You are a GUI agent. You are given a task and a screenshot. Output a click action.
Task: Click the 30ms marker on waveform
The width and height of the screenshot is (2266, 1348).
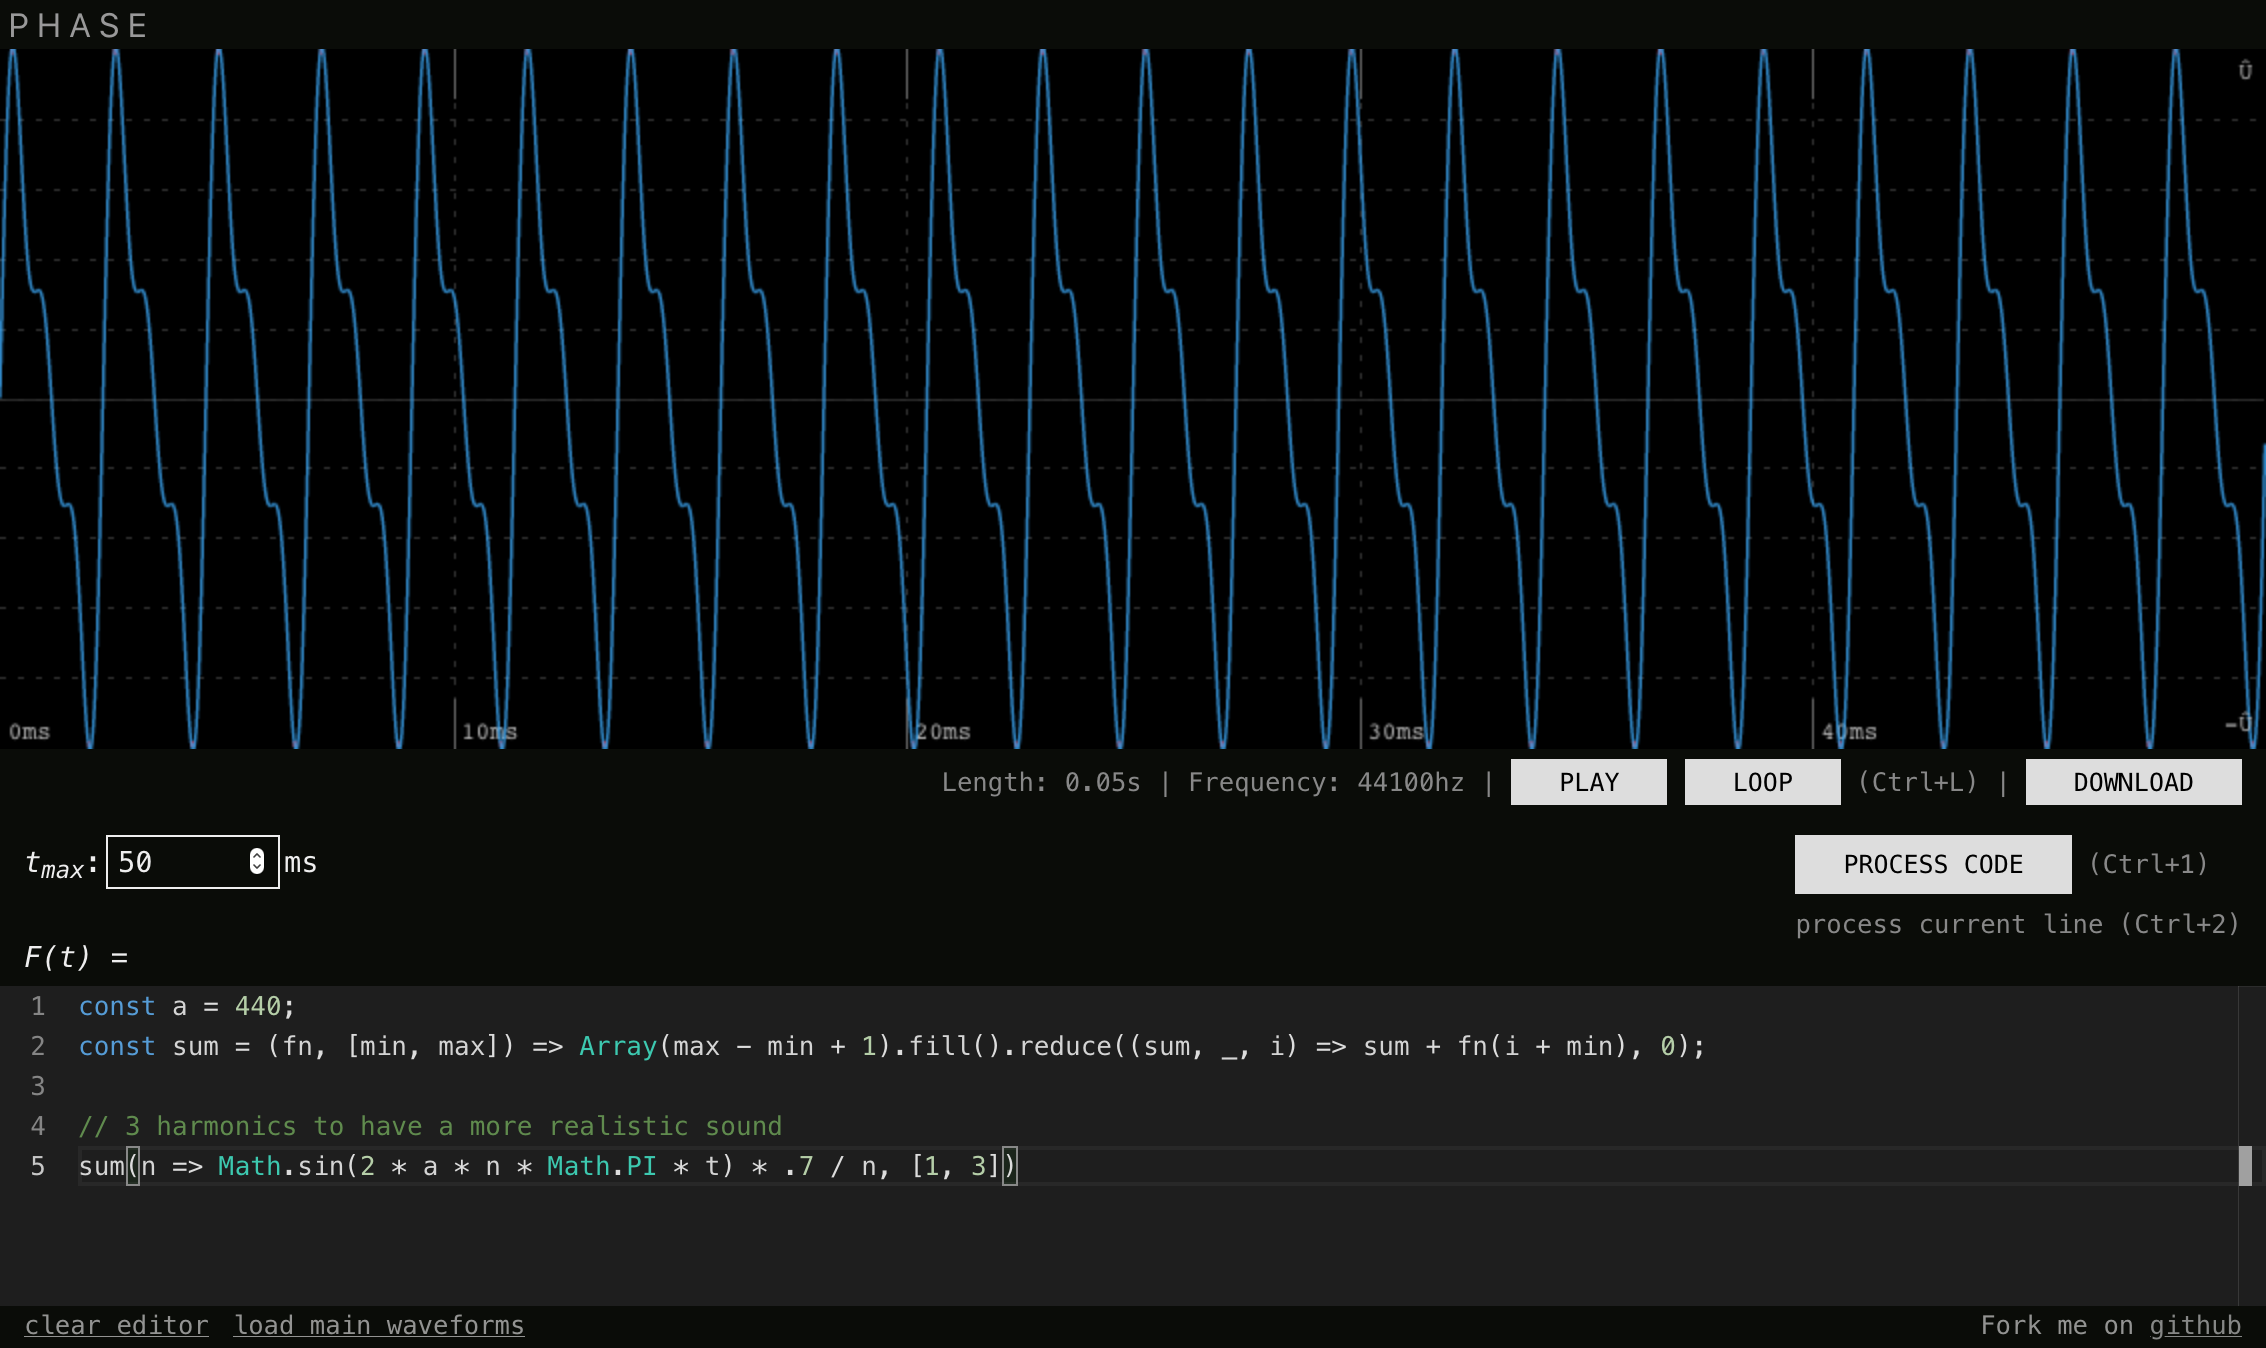1396,731
